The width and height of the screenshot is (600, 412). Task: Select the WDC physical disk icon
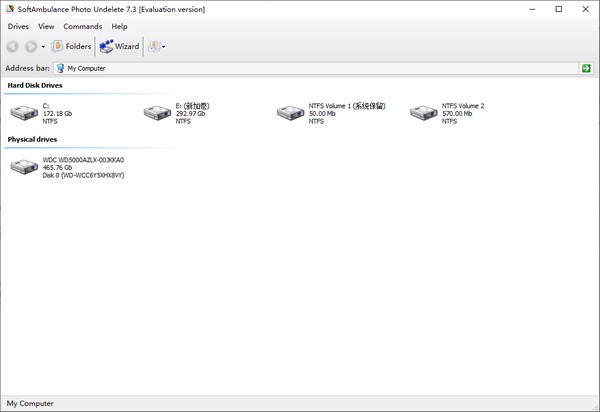pos(24,167)
